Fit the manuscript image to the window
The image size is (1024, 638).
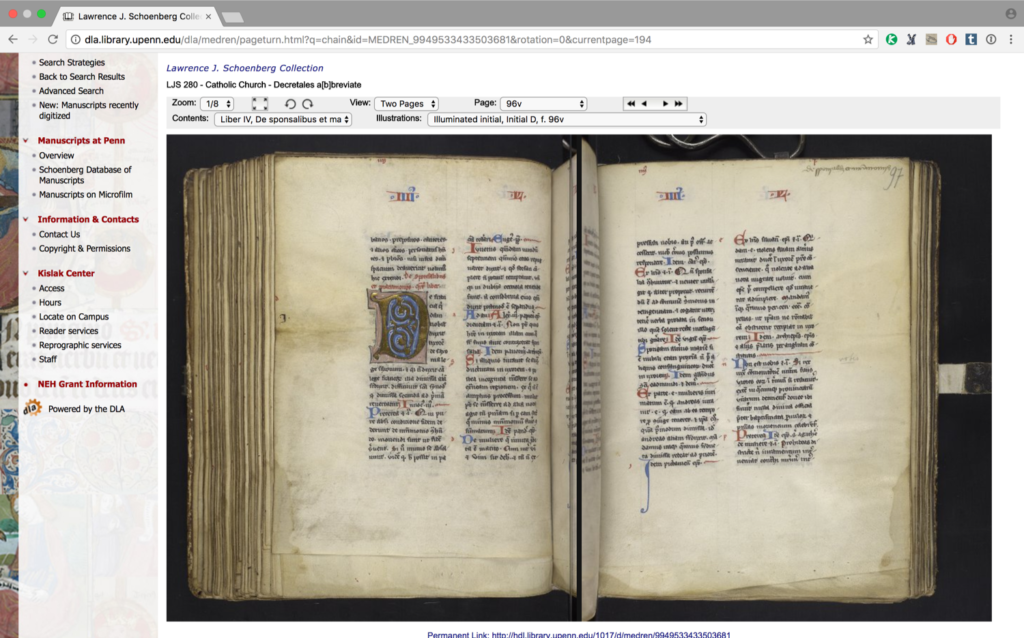coord(259,104)
